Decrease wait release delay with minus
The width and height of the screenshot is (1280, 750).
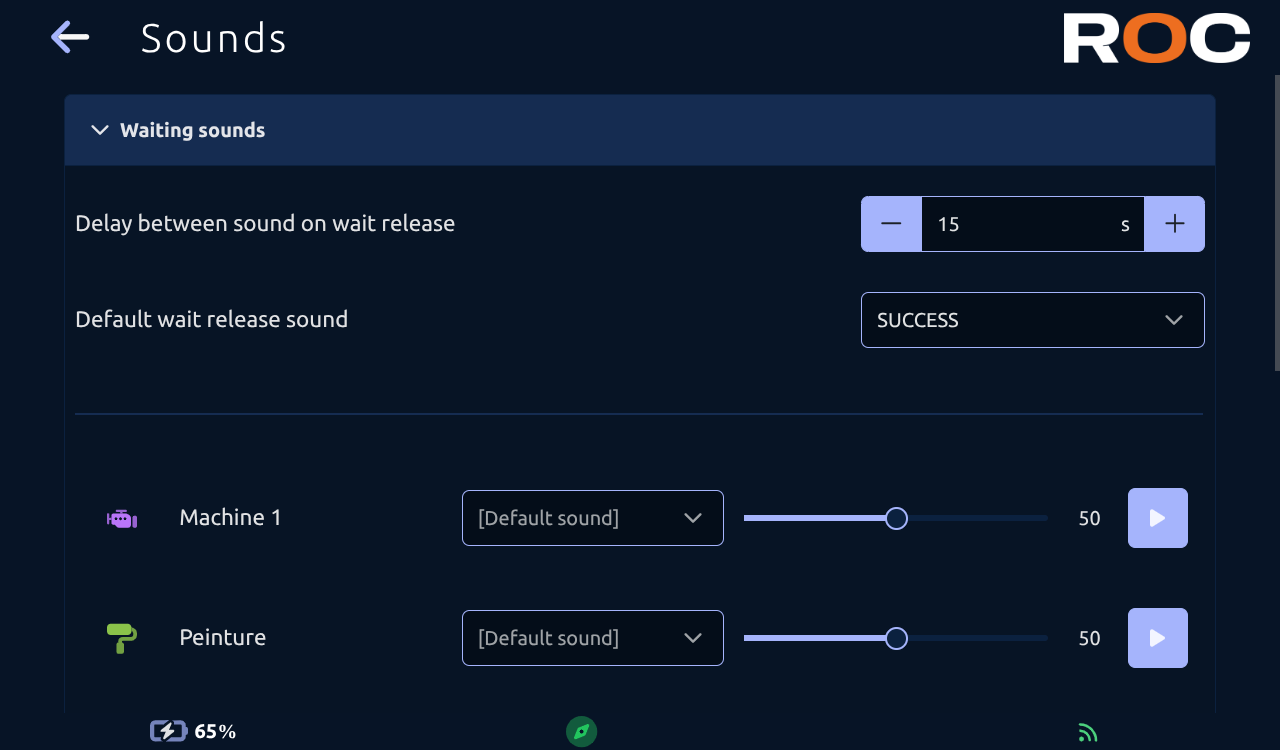coord(891,224)
